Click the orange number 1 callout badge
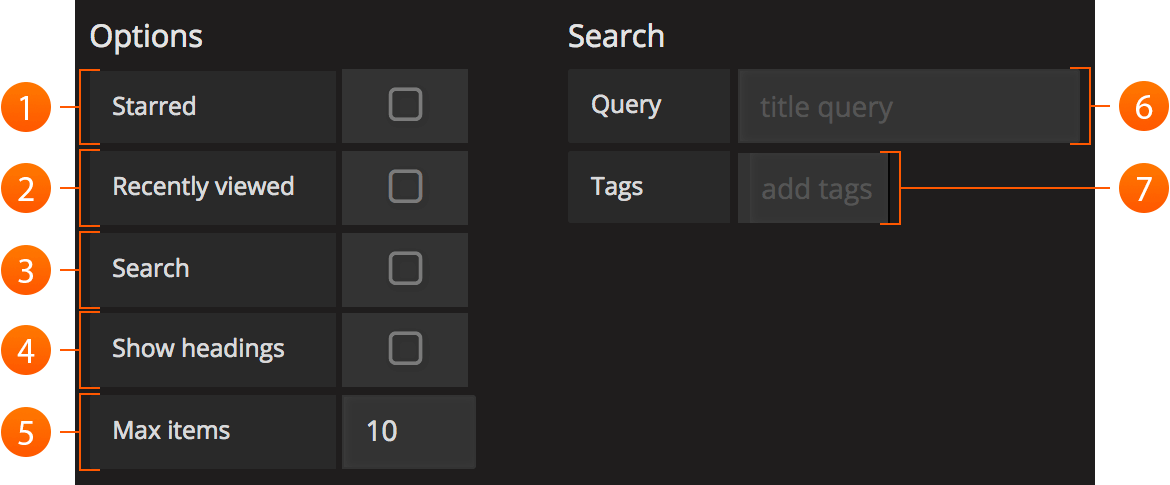Viewport: 1170px width, 485px height. 26,107
